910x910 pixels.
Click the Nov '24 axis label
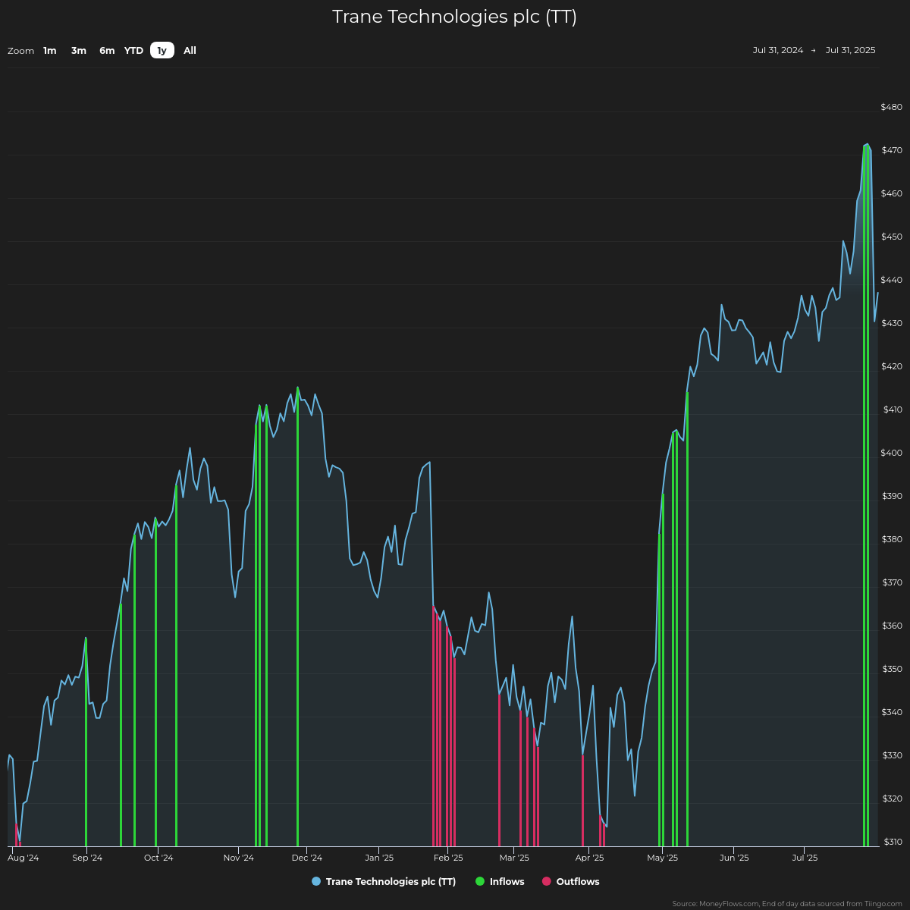pyautogui.click(x=239, y=858)
